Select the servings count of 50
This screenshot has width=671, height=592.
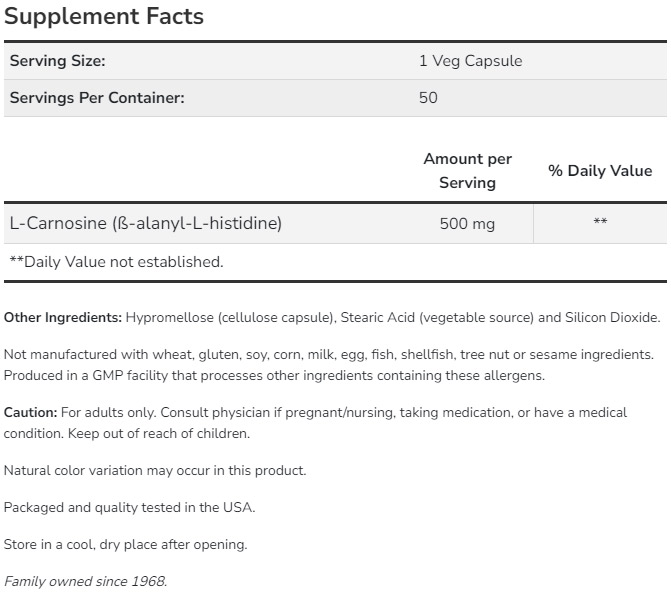pyautogui.click(x=428, y=98)
